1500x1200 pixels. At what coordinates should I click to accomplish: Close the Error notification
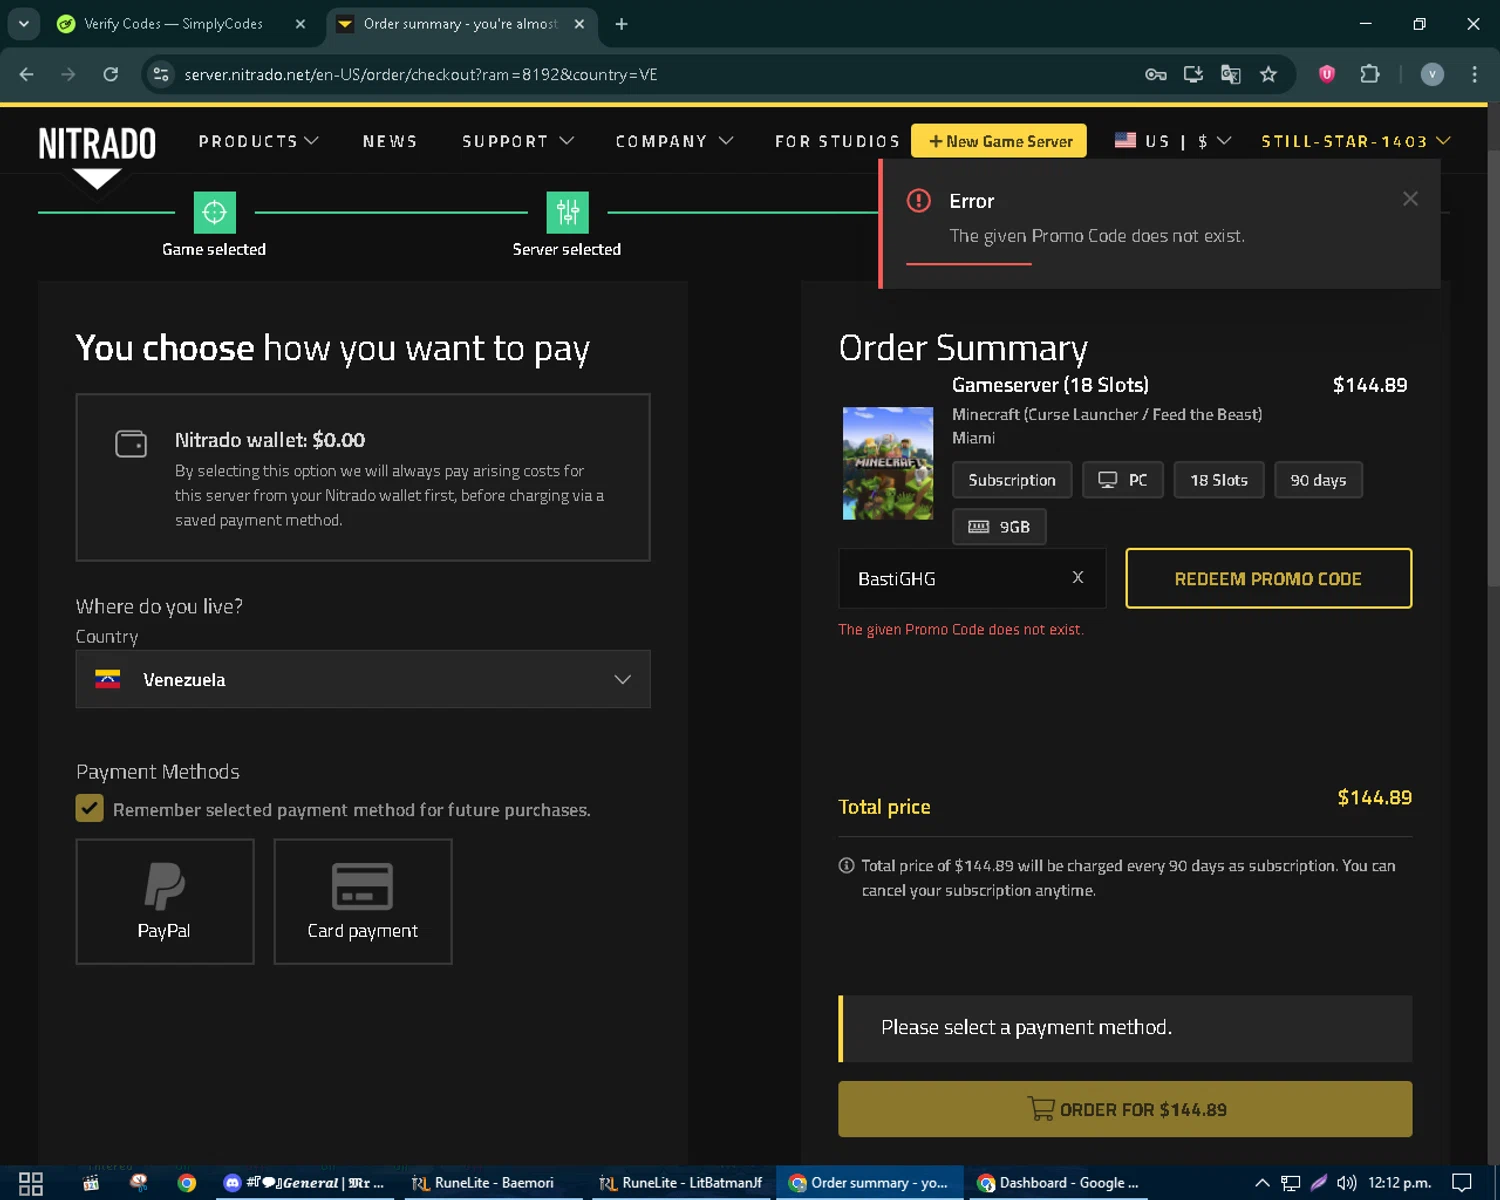point(1410,199)
